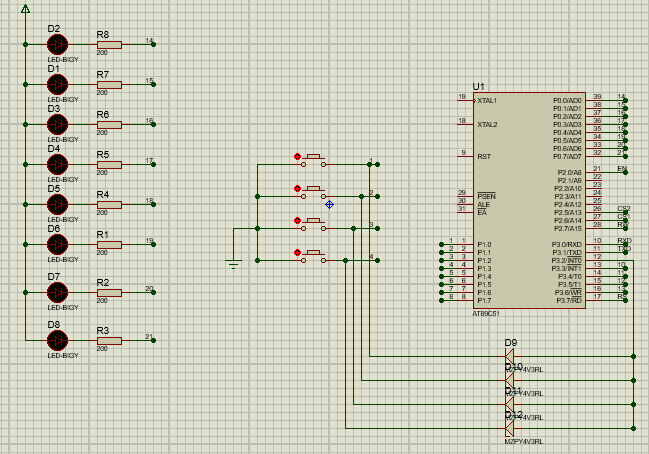Click net terminal 21 after resistor R3
This screenshot has width=649, height=454.
[x=154, y=341]
